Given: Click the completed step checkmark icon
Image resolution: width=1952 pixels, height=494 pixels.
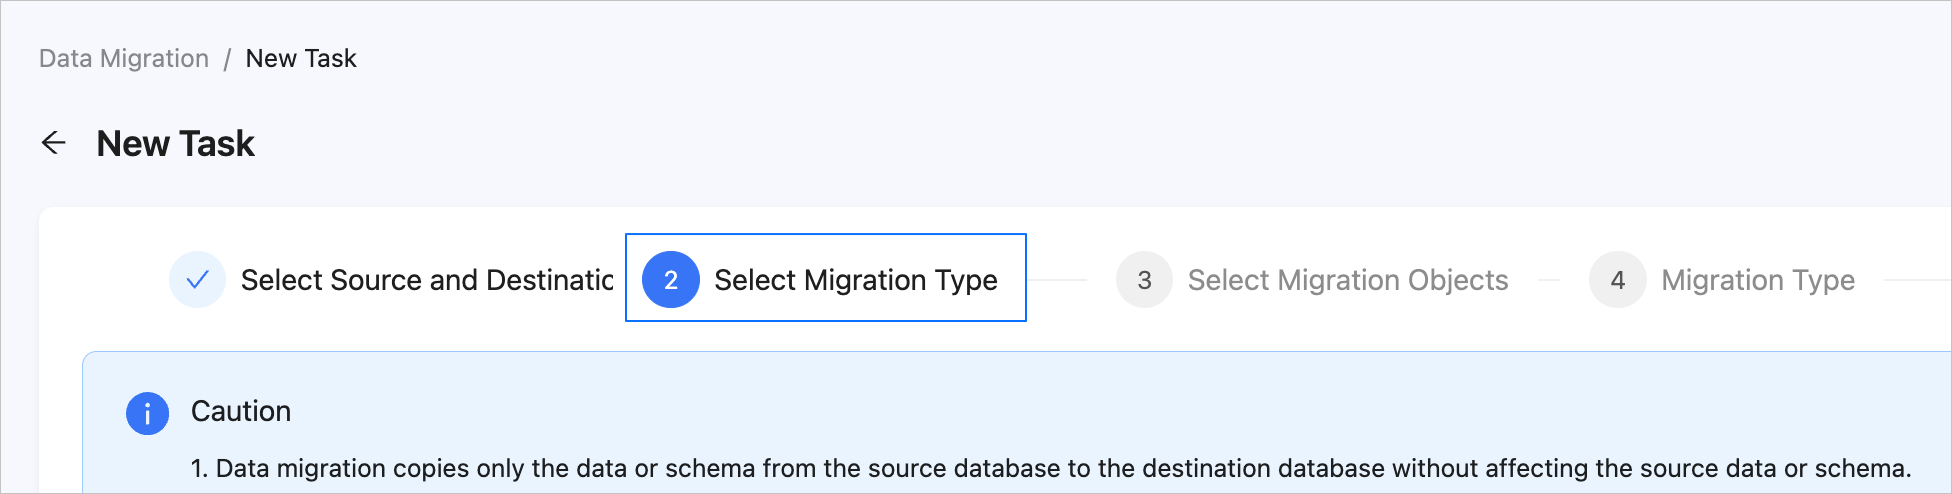Looking at the screenshot, I should [x=197, y=280].
